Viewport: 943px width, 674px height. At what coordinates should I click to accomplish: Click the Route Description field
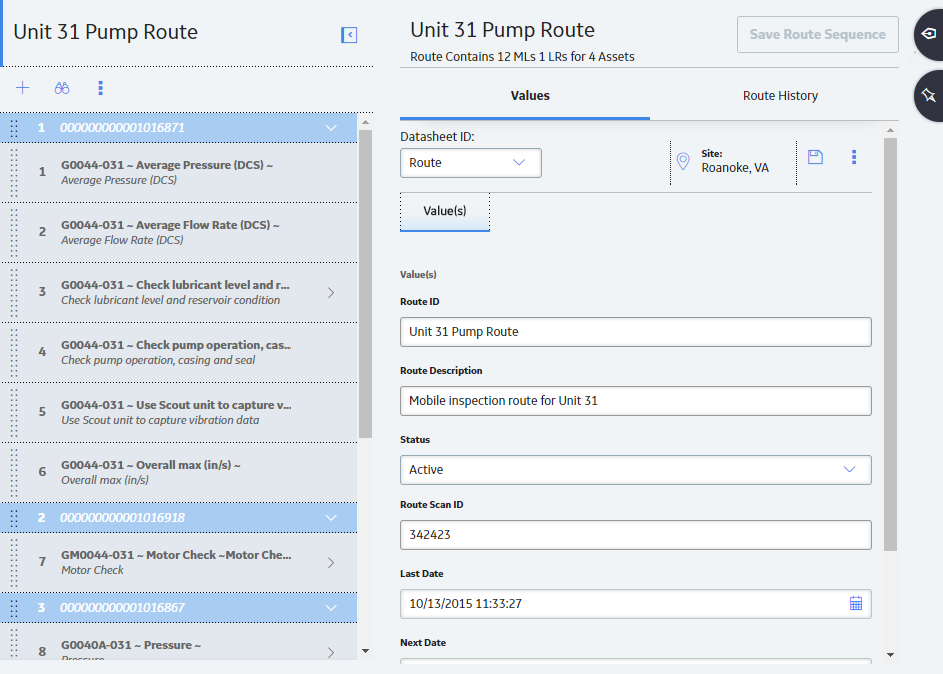coord(636,401)
